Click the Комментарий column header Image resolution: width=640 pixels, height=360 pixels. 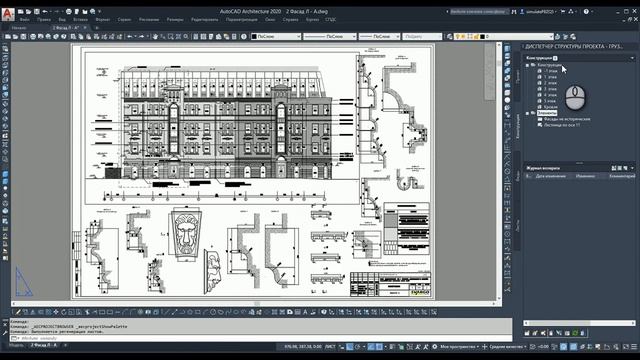[x=622, y=176]
